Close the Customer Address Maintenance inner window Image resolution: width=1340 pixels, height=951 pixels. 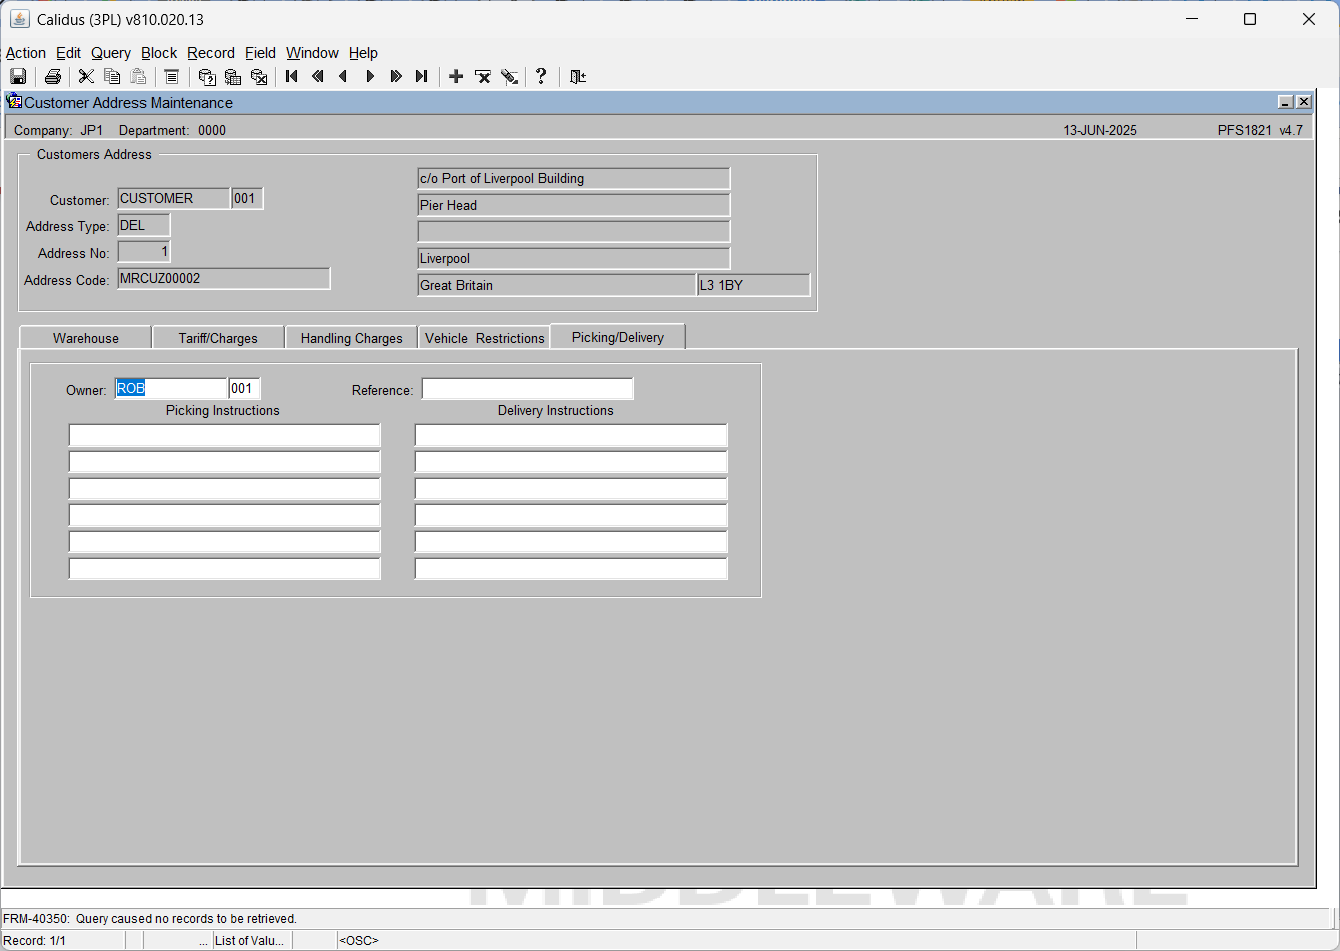pyautogui.click(x=1303, y=102)
